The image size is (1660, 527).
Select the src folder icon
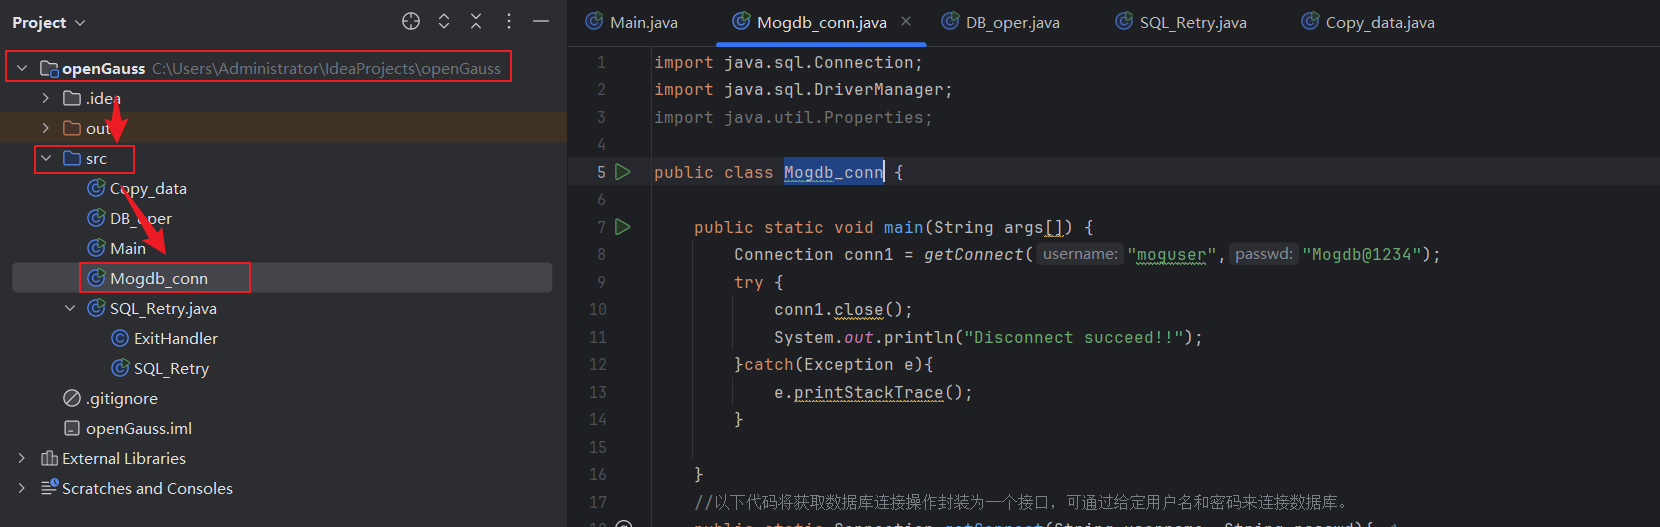point(72,158)
